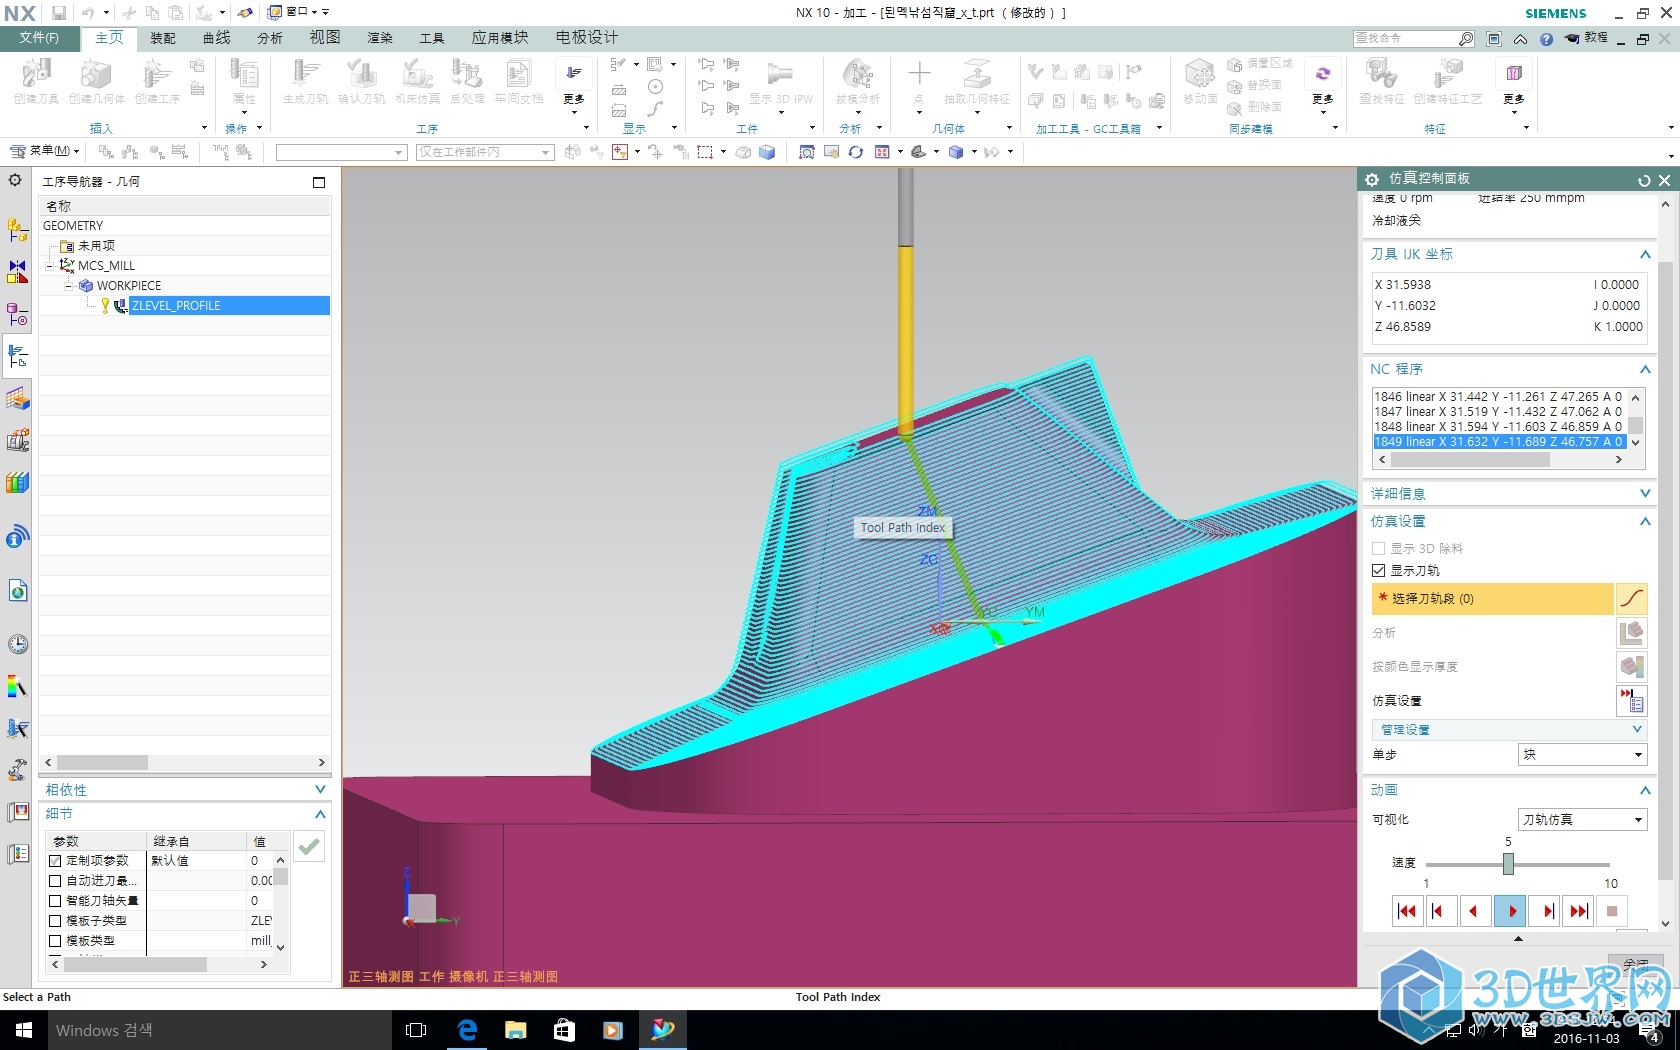
Task: Toggle the 显示 3D 除料 checkbox
Action: 1379,548
